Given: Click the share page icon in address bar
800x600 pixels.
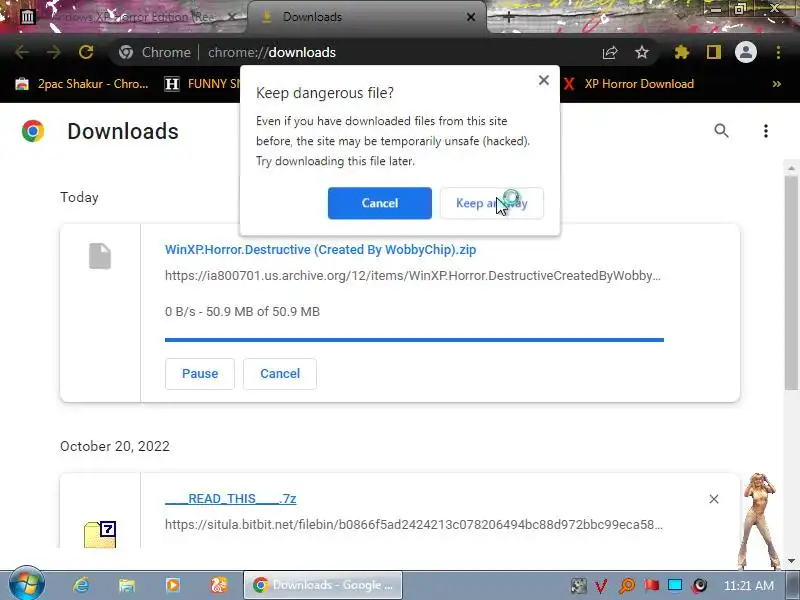Looking at the screenshot, I should pyautogui.click(x=610, y=52).
